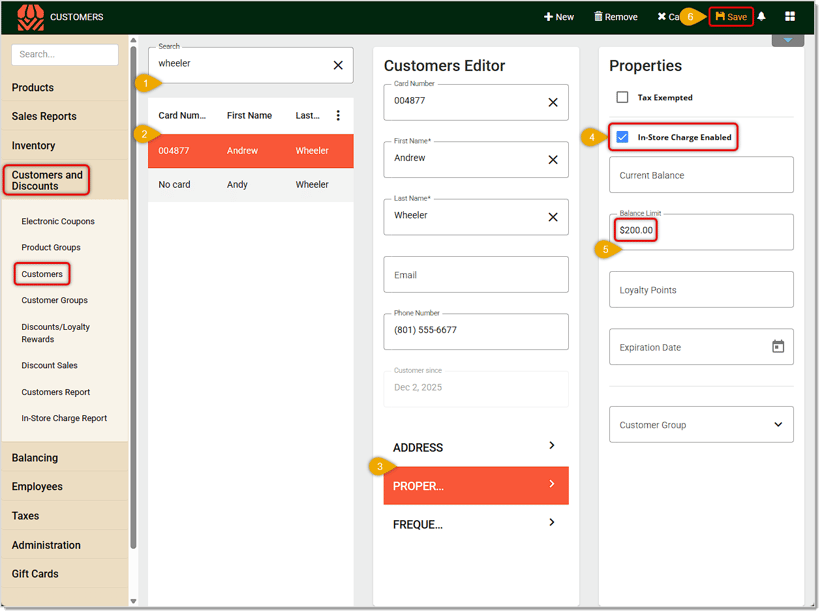
Task: Clear the First Name field
Action: tap(554, 160)
